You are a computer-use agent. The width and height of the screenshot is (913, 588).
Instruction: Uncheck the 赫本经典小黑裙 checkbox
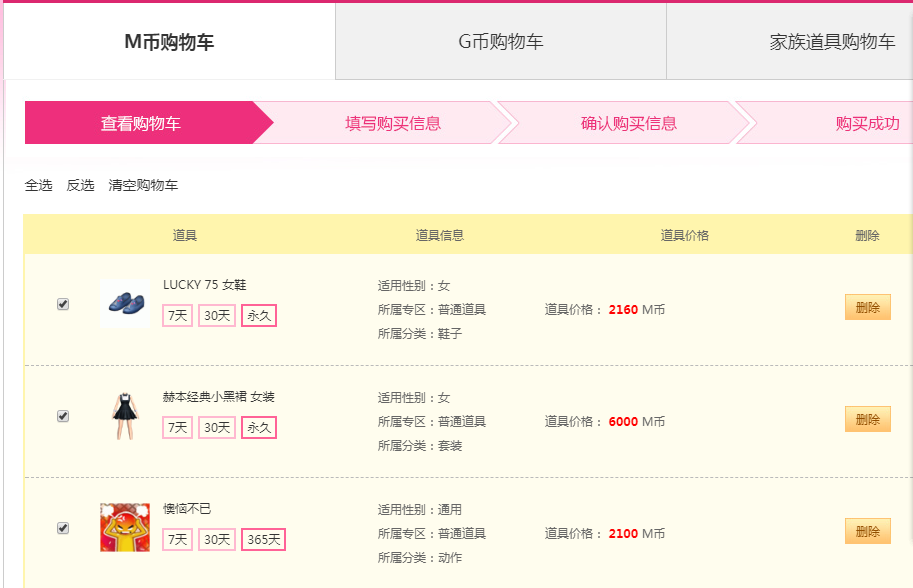click(x=63, y=416)
